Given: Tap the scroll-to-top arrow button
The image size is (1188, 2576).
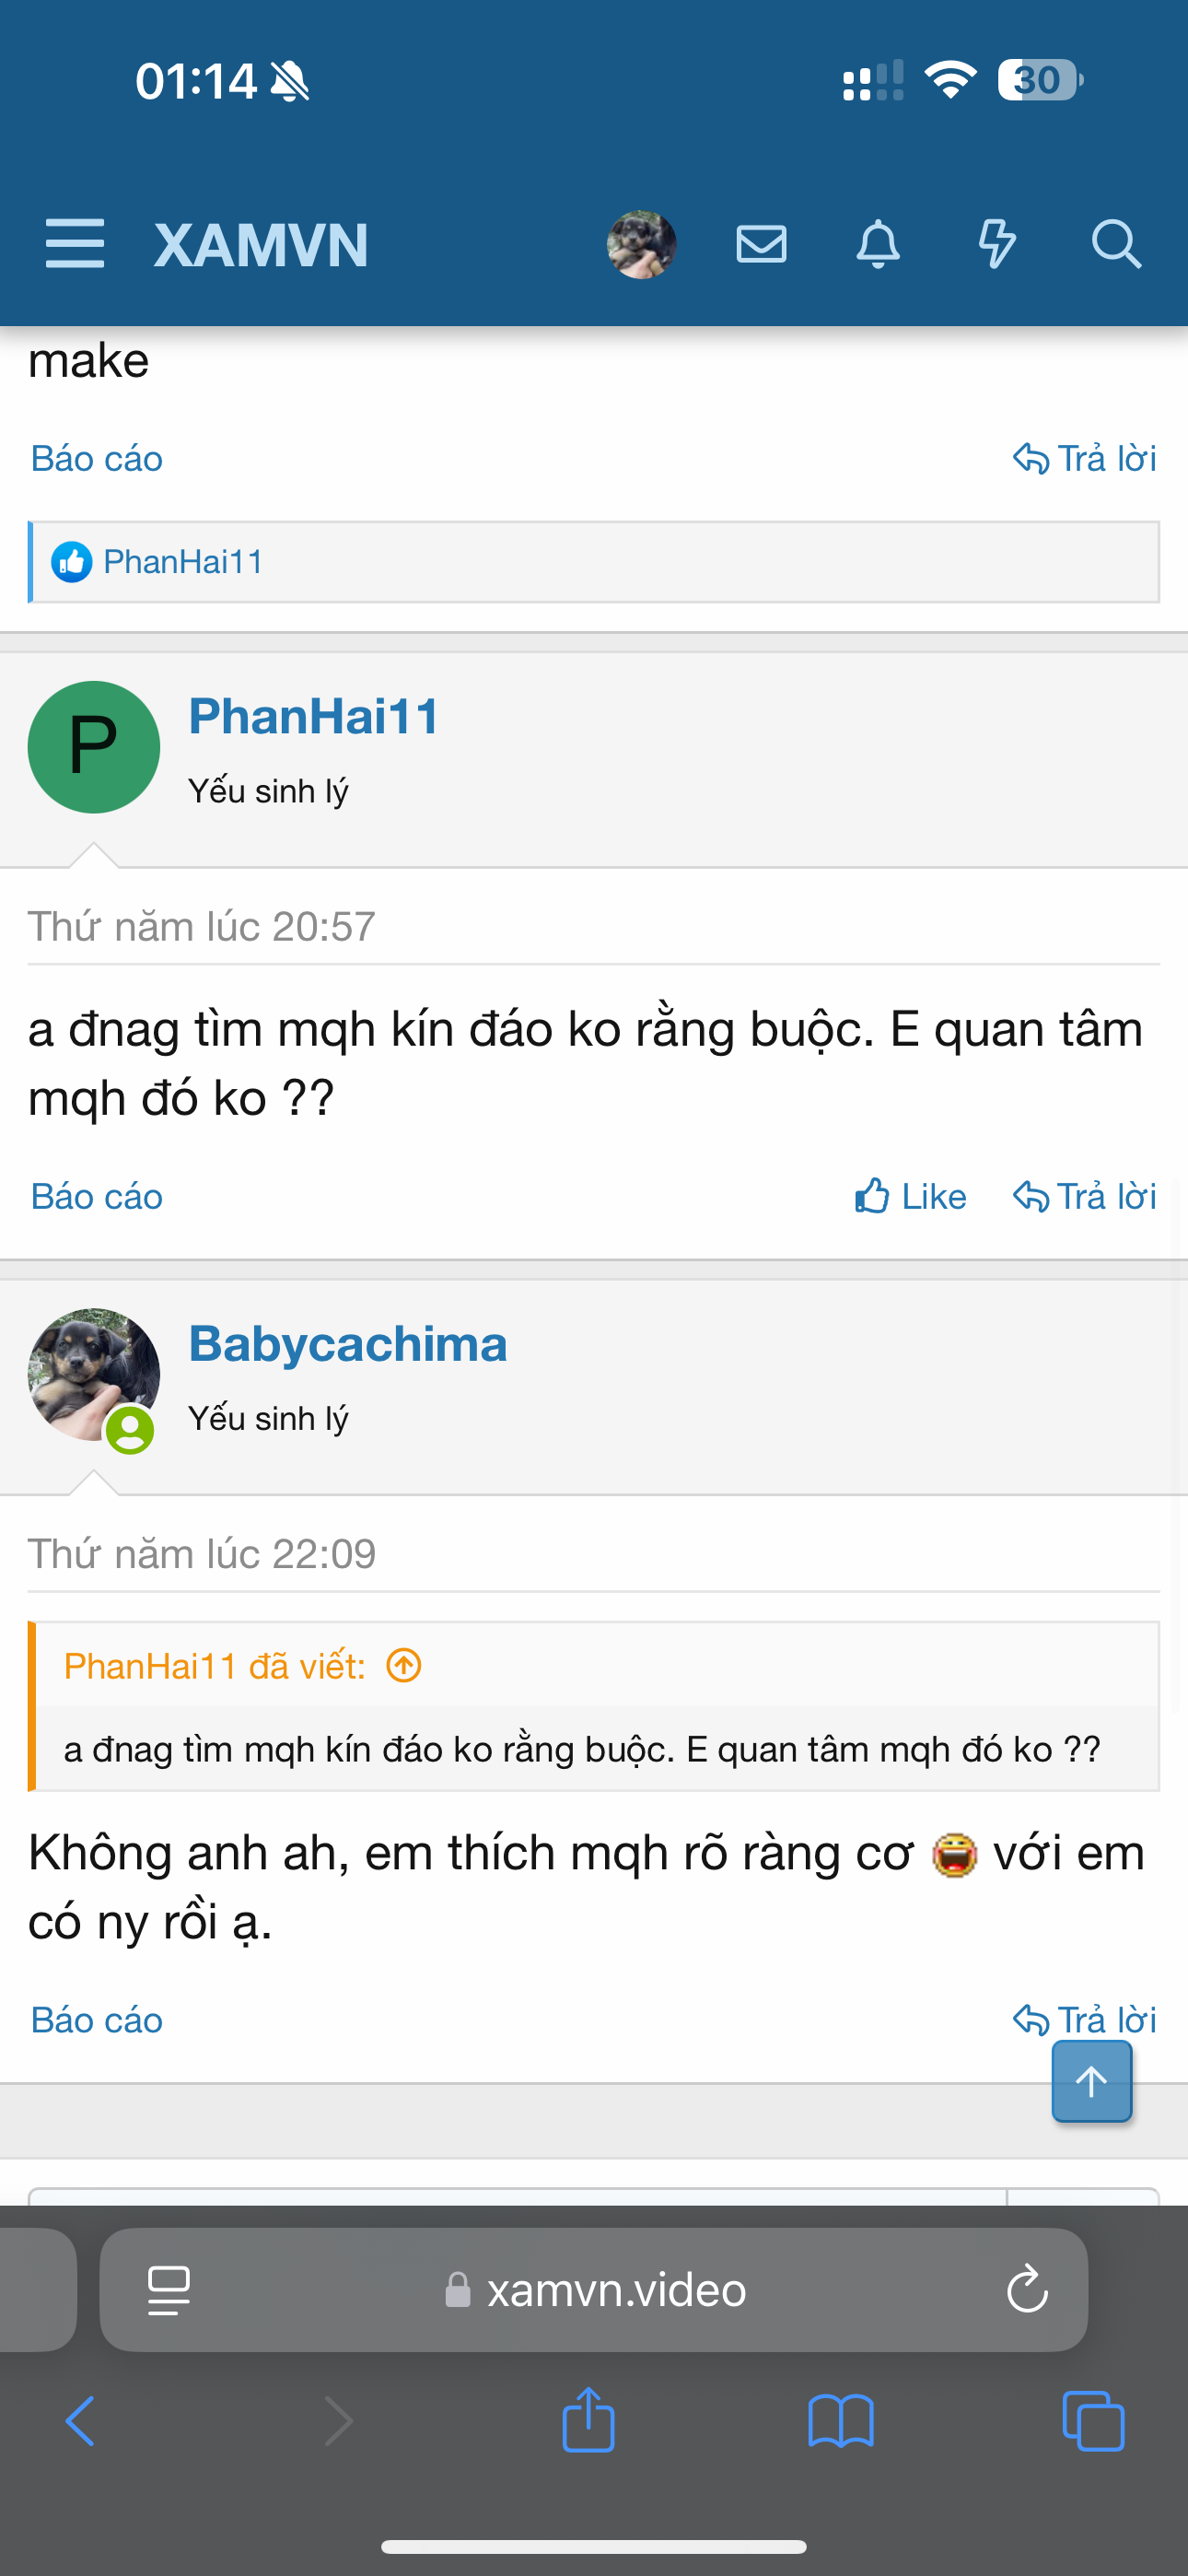Looking at the screenshot, I should point(1091,2081).
